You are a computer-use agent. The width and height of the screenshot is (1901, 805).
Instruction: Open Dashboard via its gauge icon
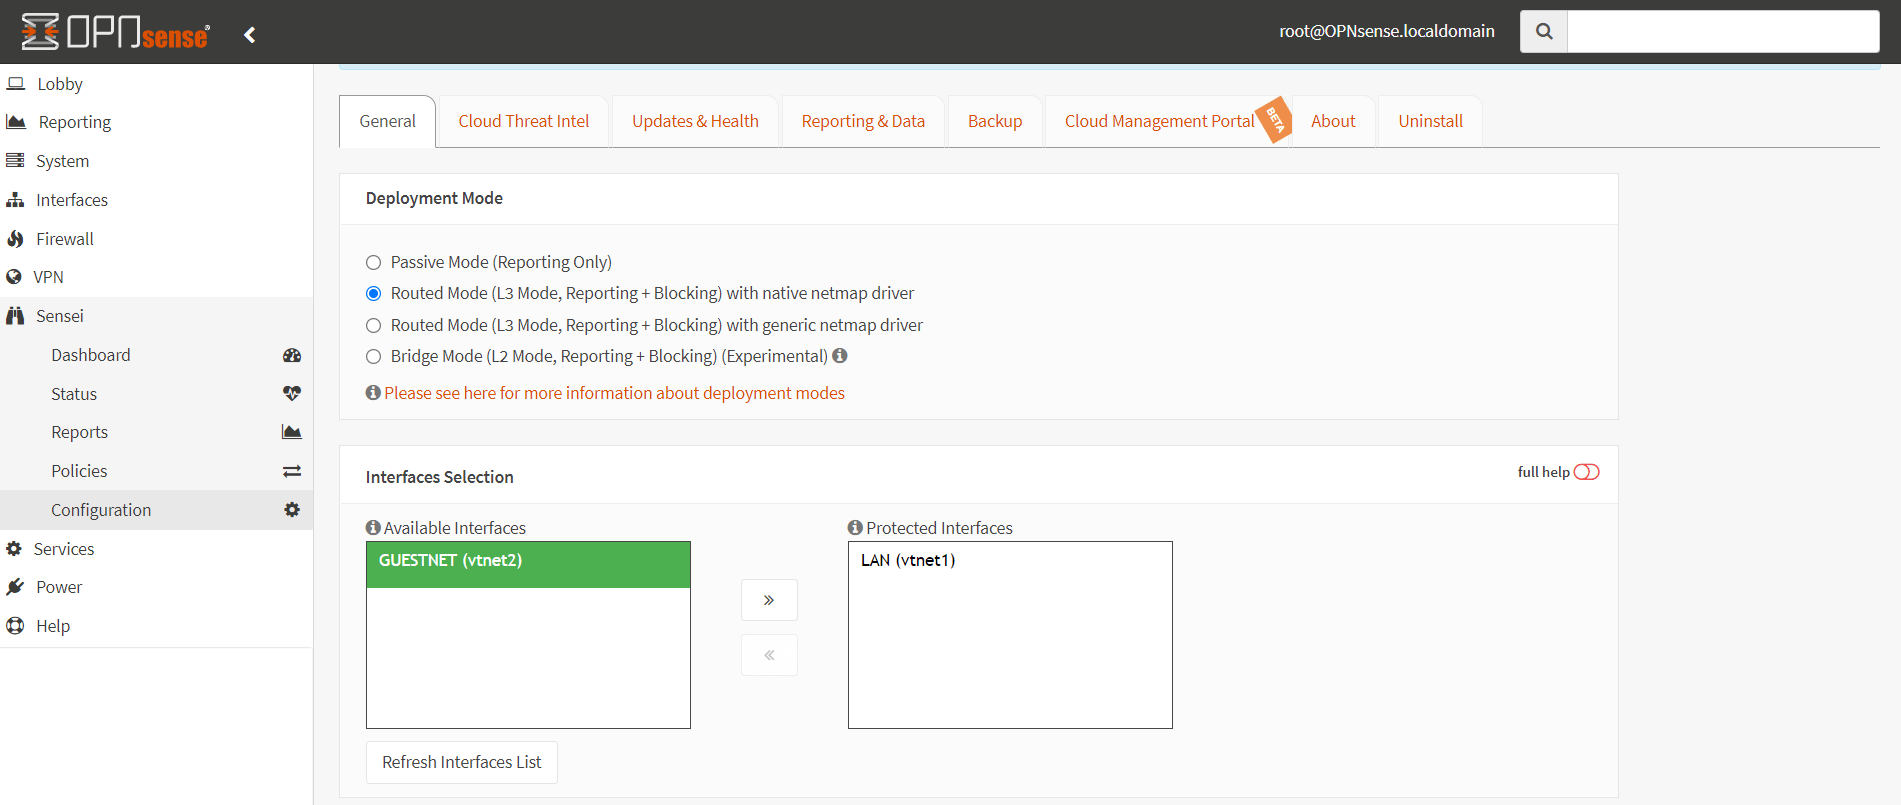292,355
